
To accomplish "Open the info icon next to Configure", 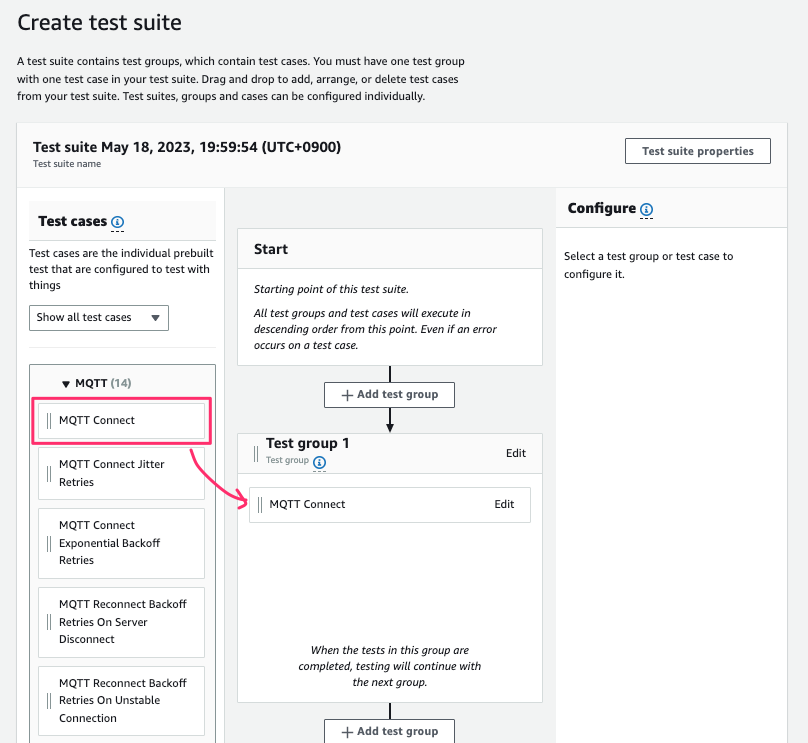I will coord(646,210).
